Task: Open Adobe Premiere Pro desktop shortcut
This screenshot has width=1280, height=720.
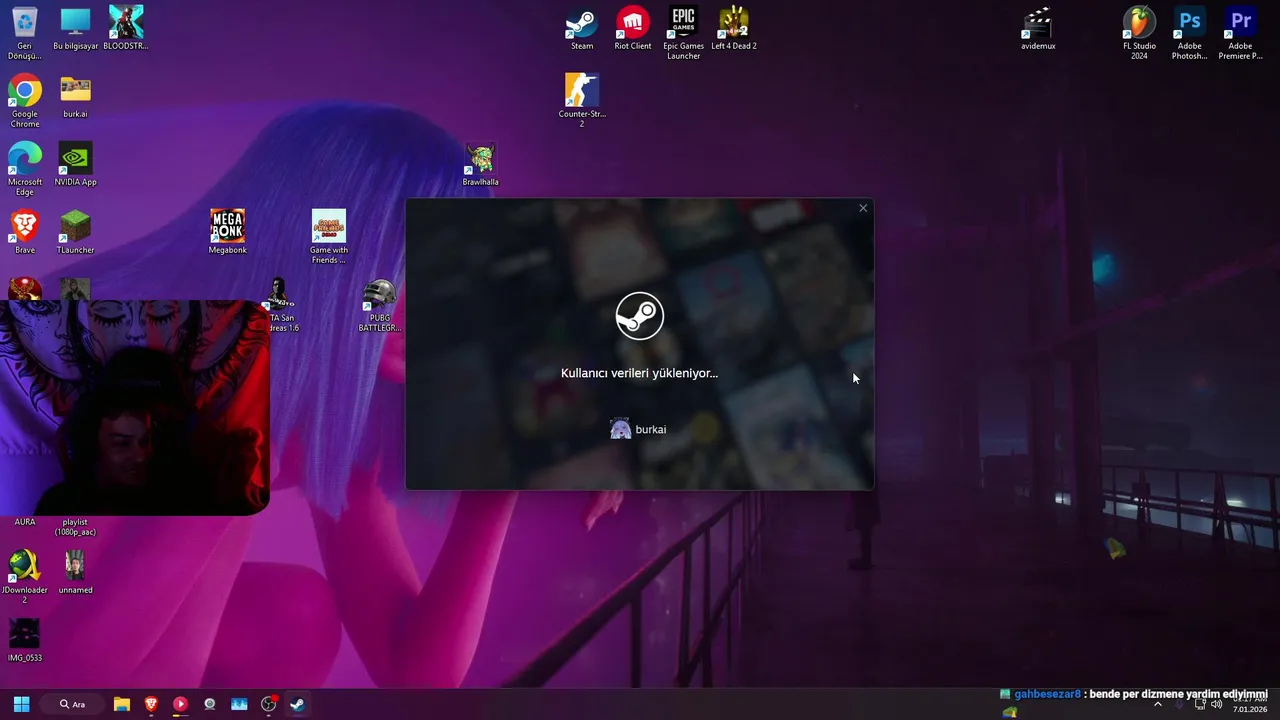Action: [1240, 33]
